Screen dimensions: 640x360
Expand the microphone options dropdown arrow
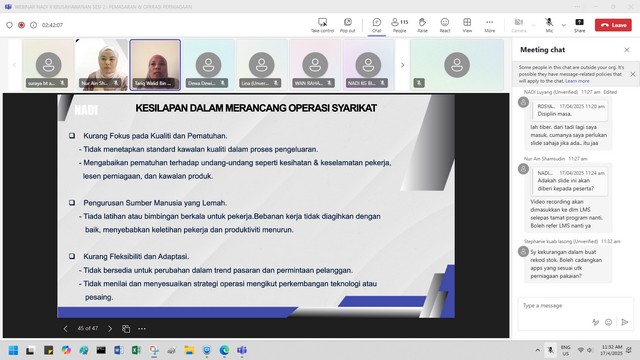[x=564, y=25]
